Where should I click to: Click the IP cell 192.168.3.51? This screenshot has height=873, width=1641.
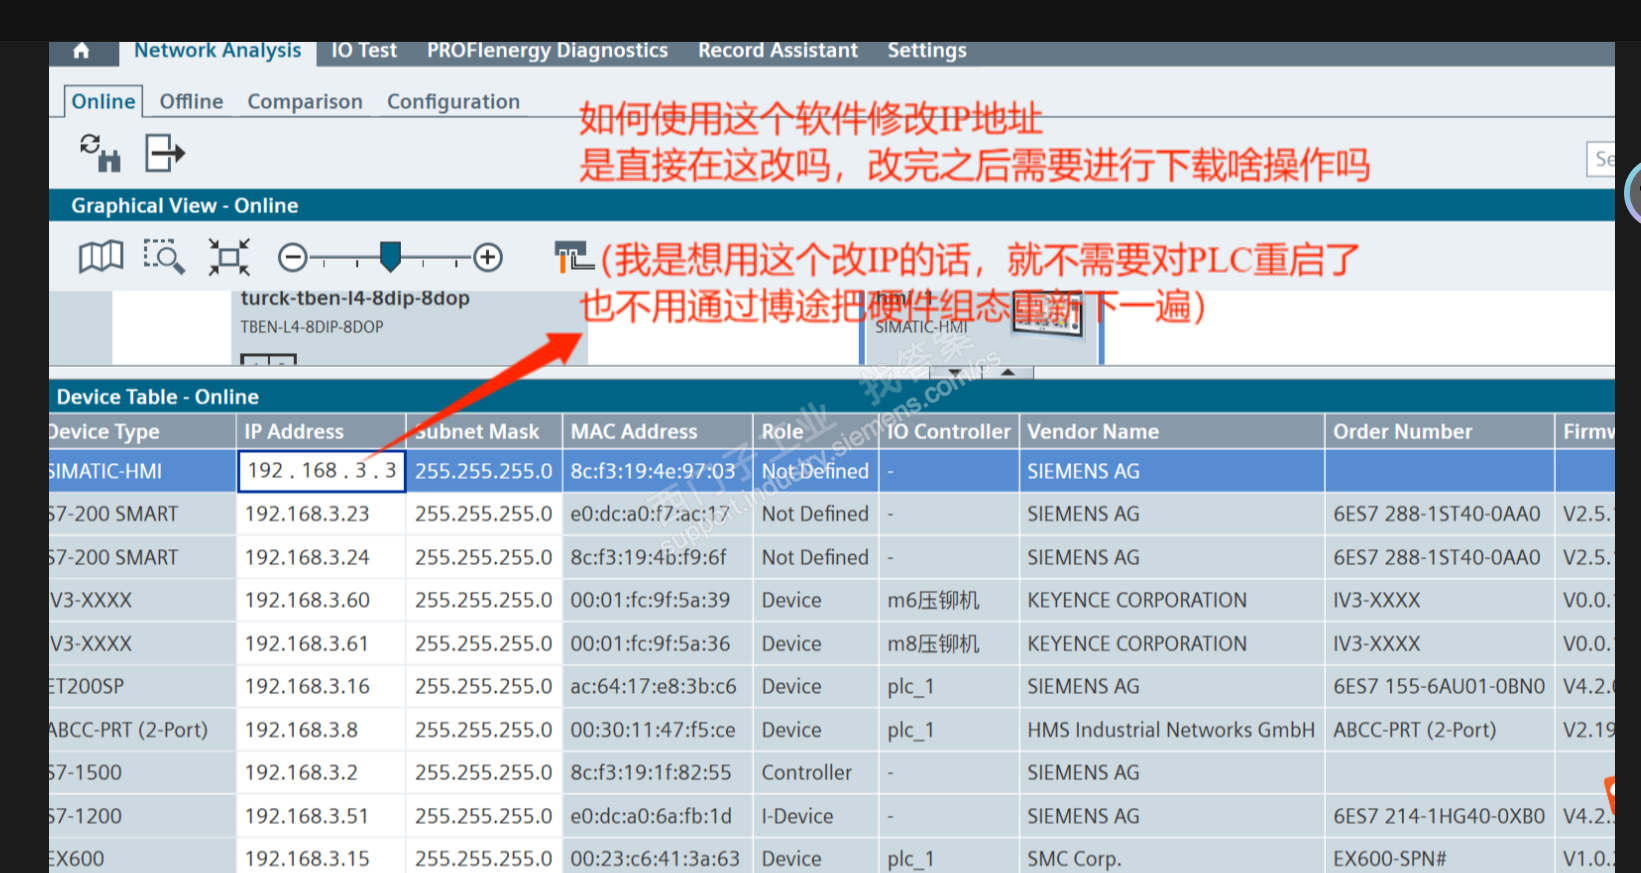[321, 816]
